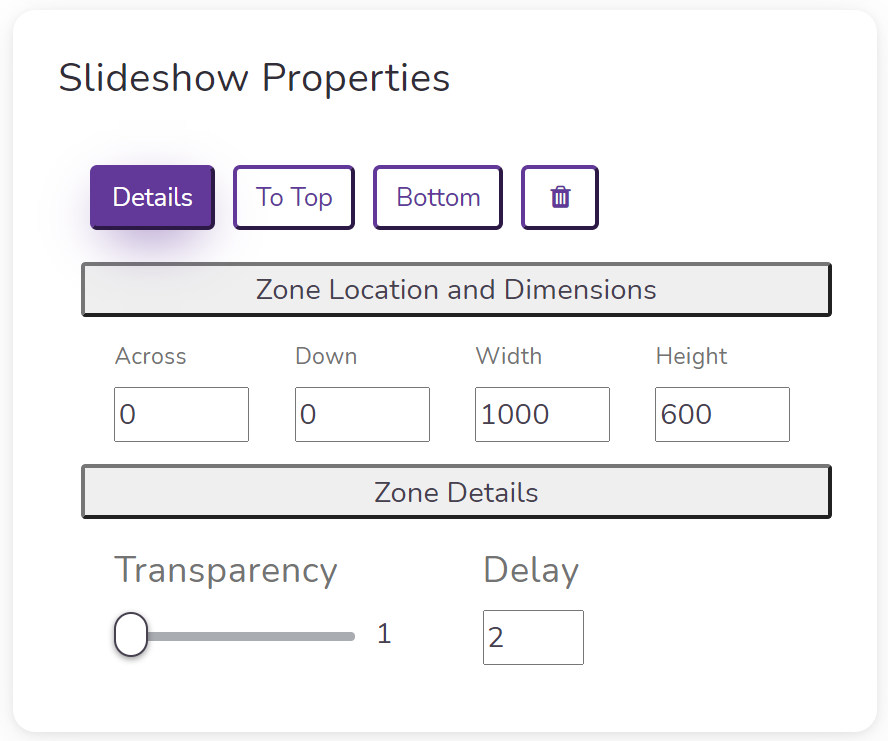Click the Across input field
888x741 pixels.
coord(181,414)
